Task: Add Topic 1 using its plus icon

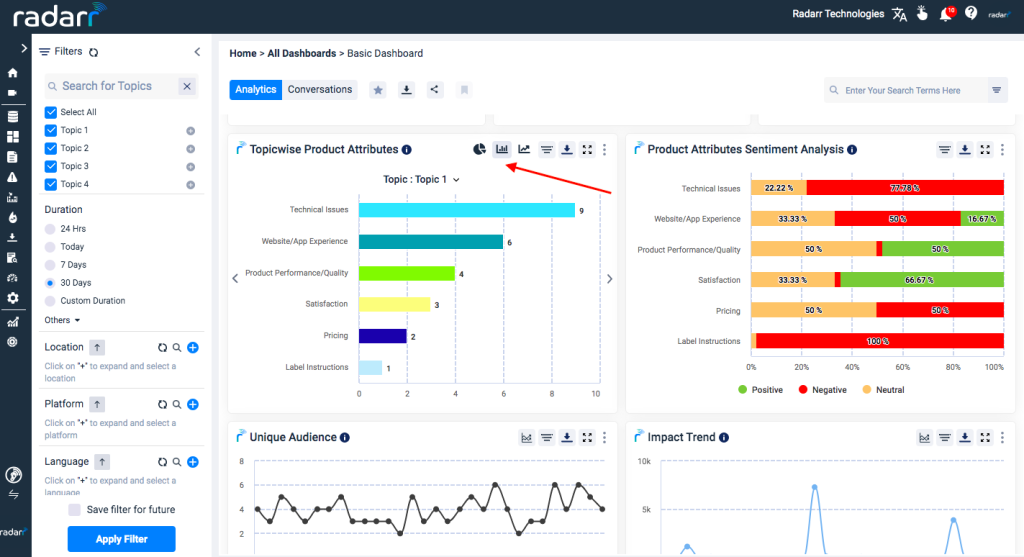Action: tap(191, 131)
